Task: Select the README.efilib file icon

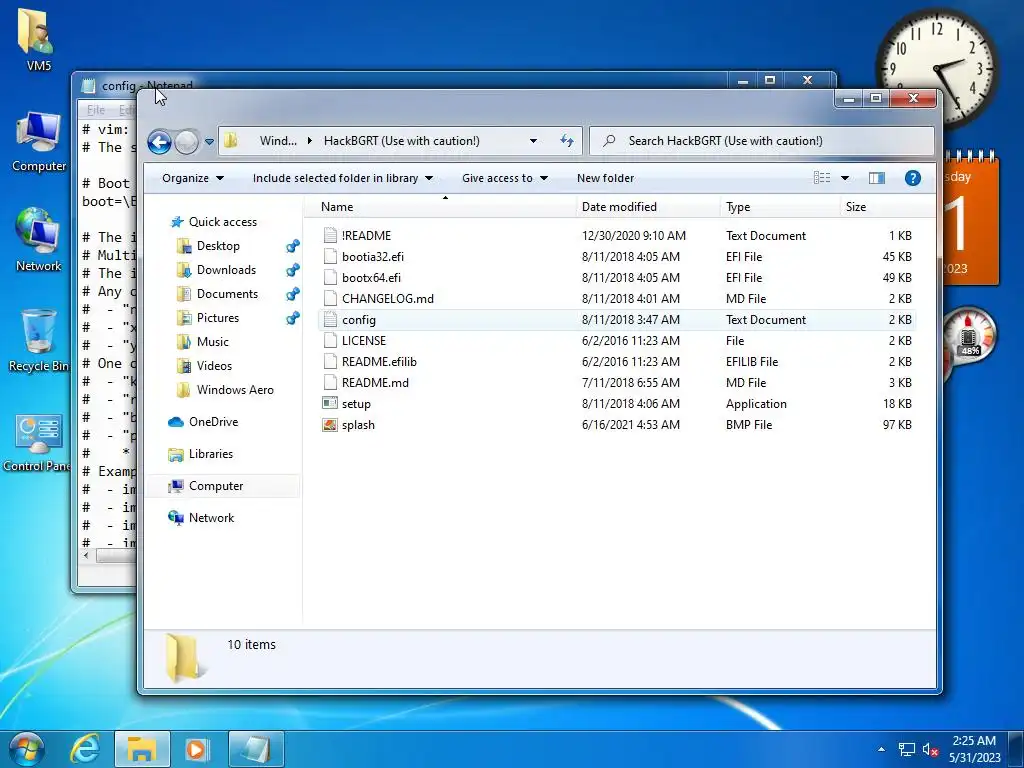Action: [x=330, y=362]
